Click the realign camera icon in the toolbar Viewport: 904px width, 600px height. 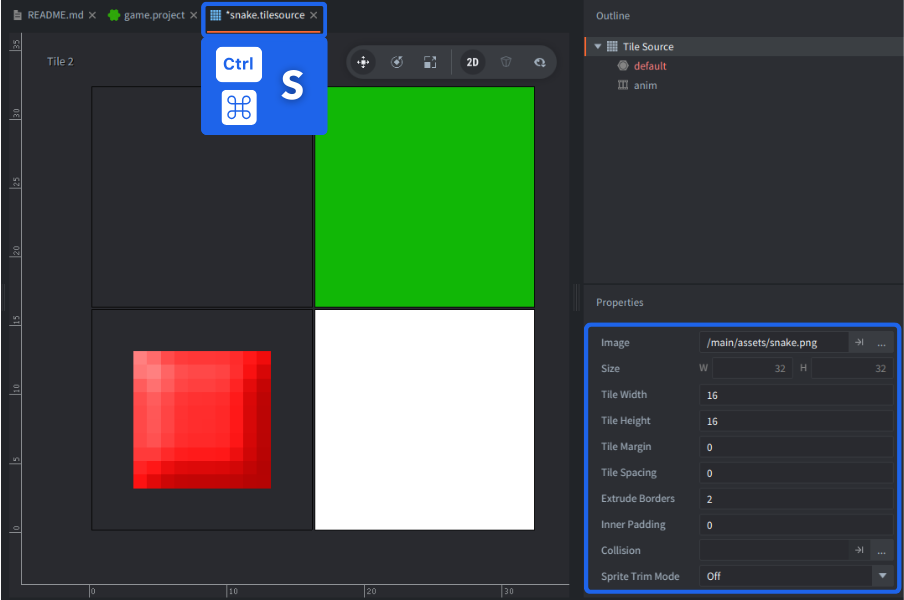click(538, 61)
